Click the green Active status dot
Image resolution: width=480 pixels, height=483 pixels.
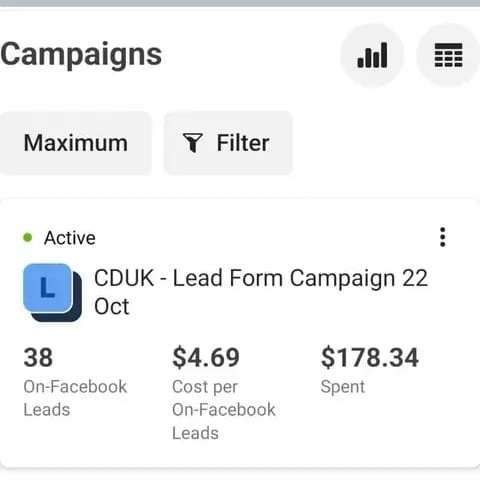(x=28, y=238)
